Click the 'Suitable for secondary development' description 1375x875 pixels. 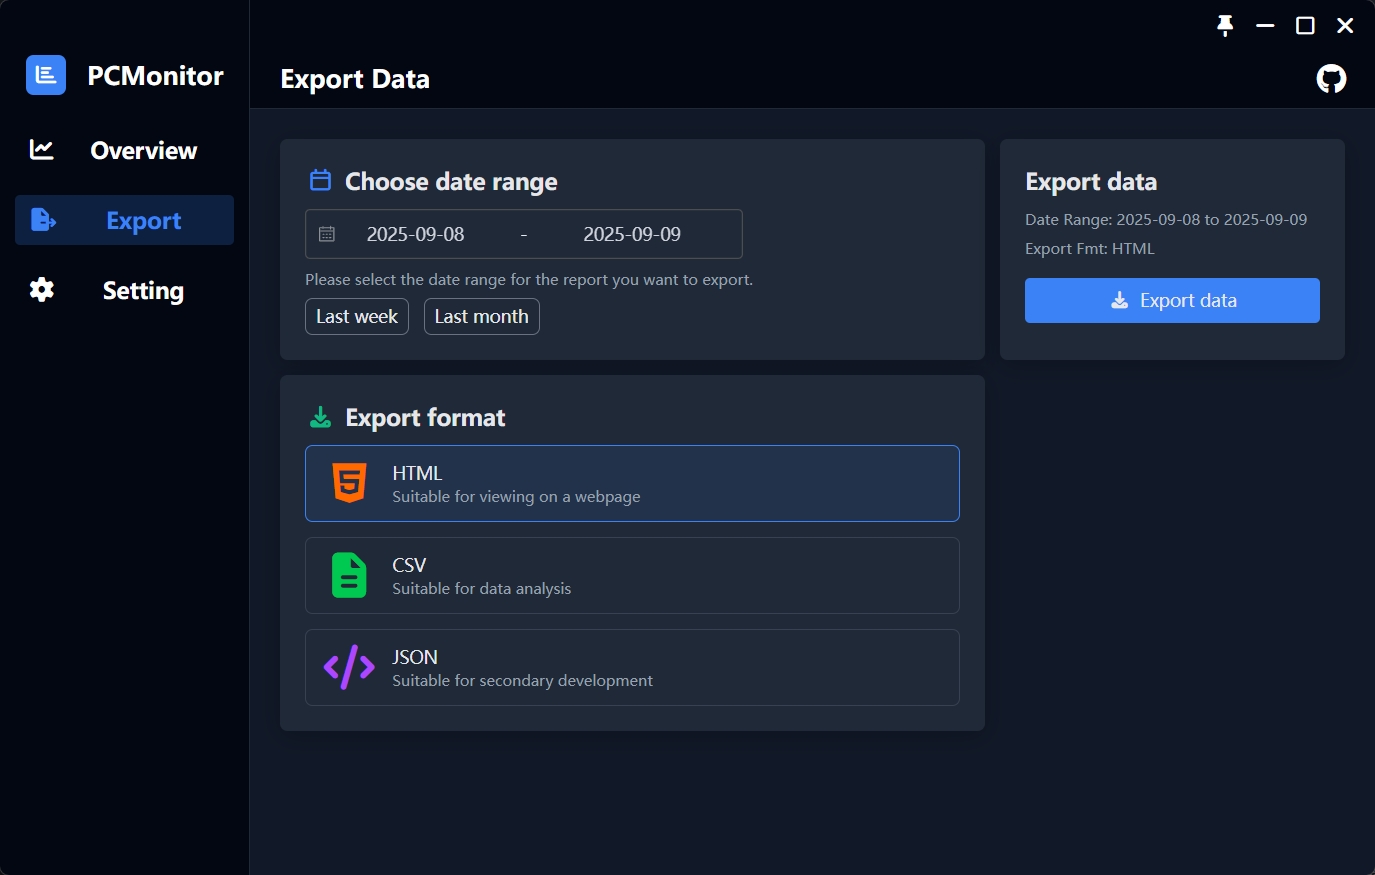(x=522, y=680)
